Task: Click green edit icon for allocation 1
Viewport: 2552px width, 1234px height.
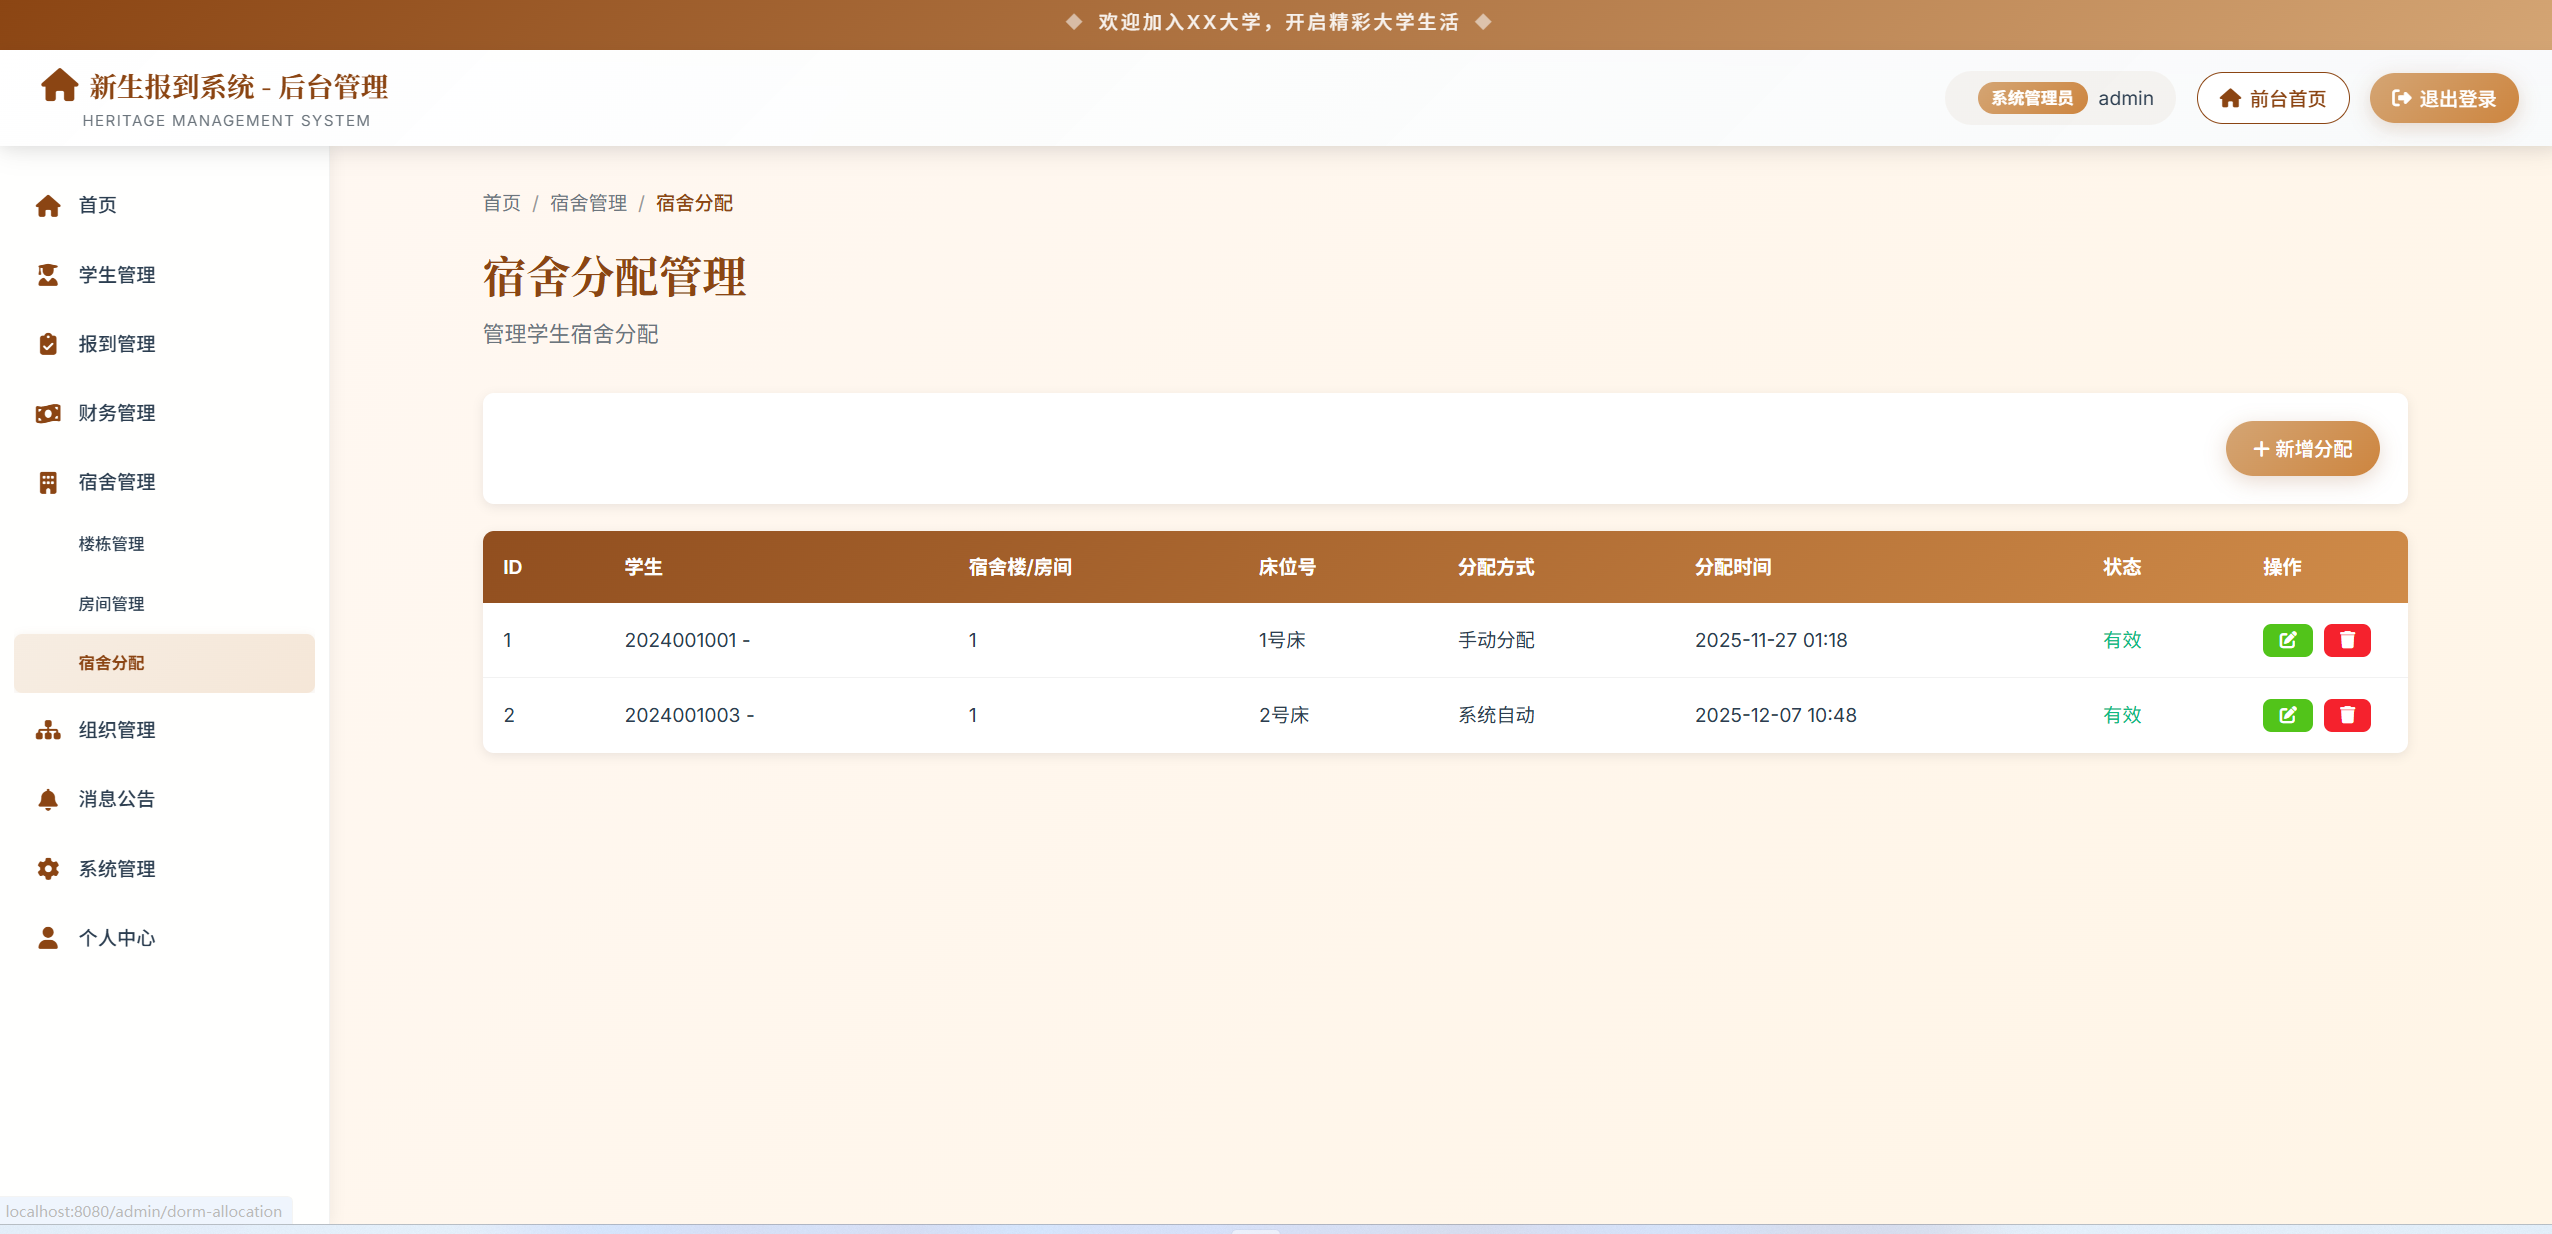Action: click(2287, 640)
